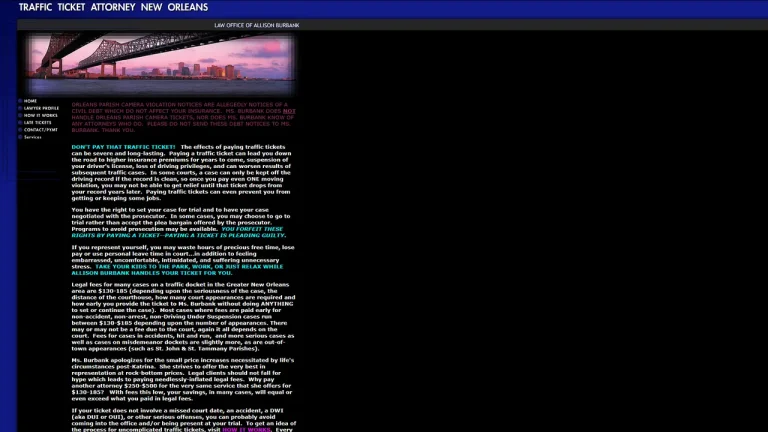Open the LATE TICKETS page

click(37, 122)
